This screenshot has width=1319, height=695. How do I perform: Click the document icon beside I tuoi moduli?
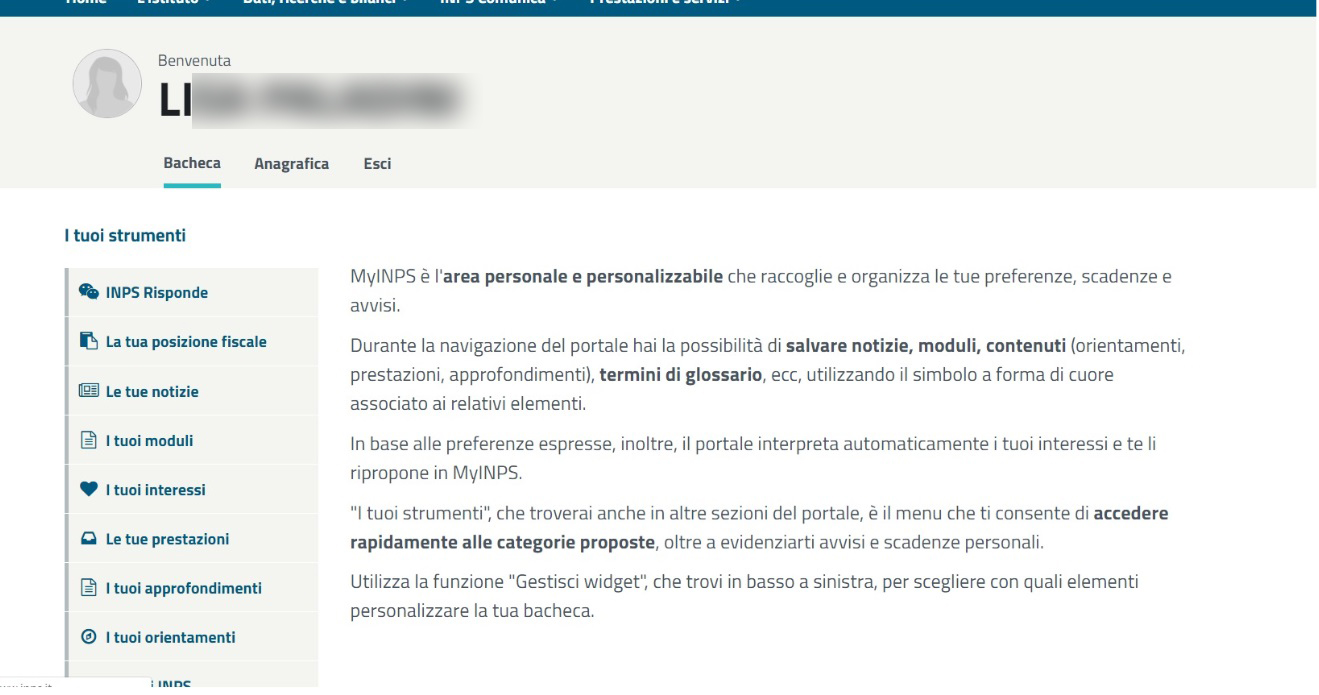pyautogui.click(x=88, y=440)
